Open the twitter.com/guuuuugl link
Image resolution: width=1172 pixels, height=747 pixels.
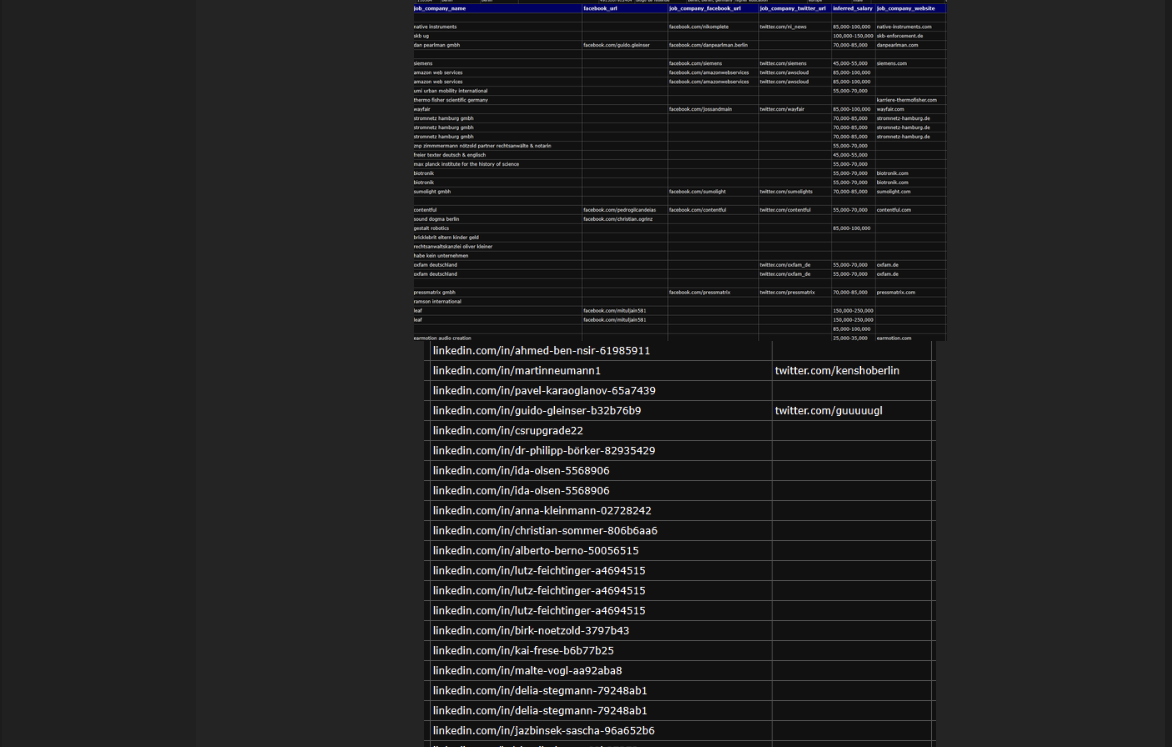point(828,411)
